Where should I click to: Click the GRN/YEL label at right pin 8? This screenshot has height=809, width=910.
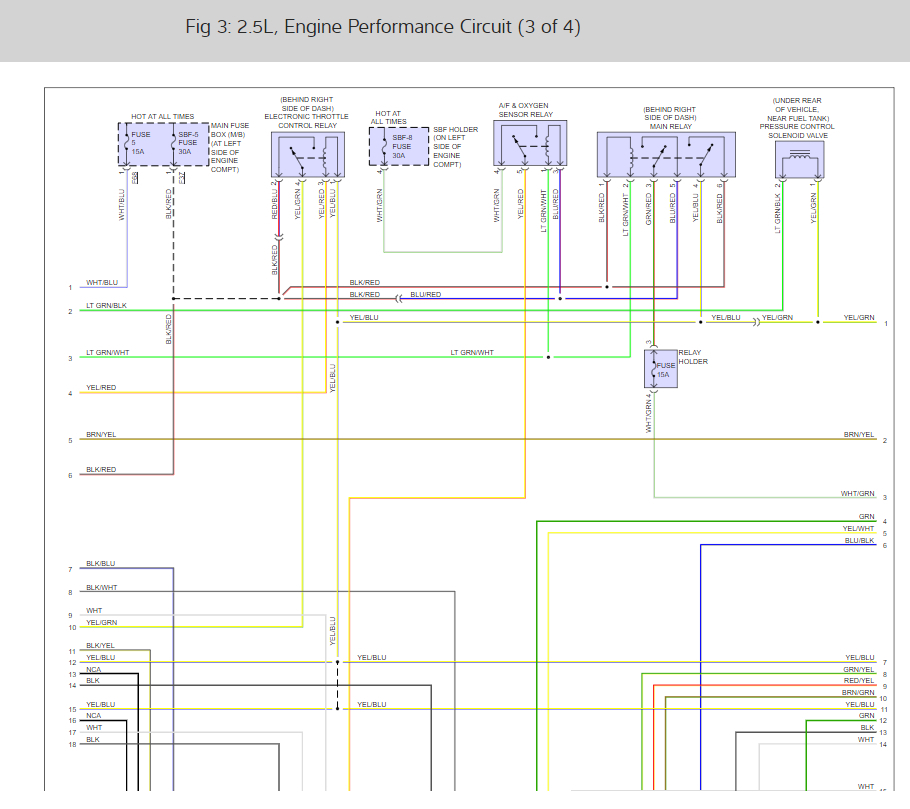[859, 669]
